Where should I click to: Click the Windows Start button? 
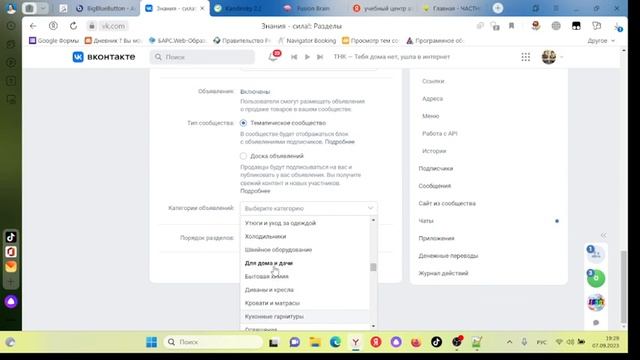click(151, 342)
